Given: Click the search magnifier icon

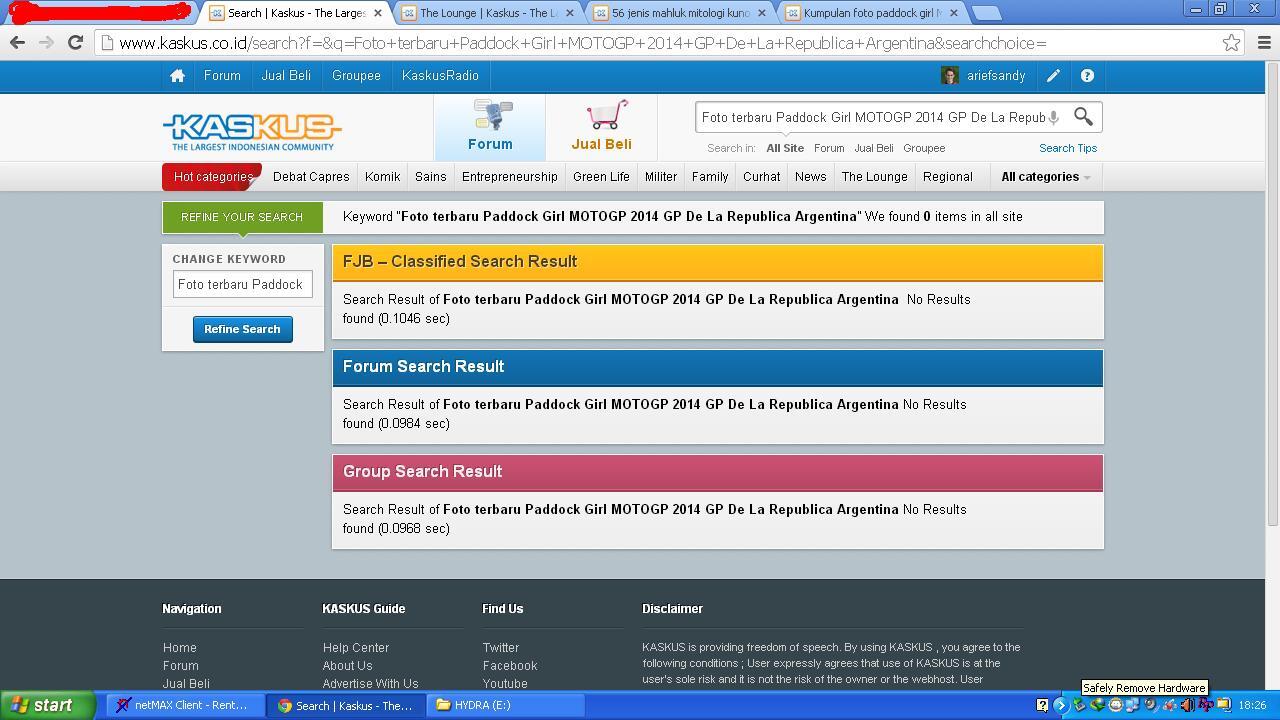Looking at the screenshot, I should [1083, 117].
